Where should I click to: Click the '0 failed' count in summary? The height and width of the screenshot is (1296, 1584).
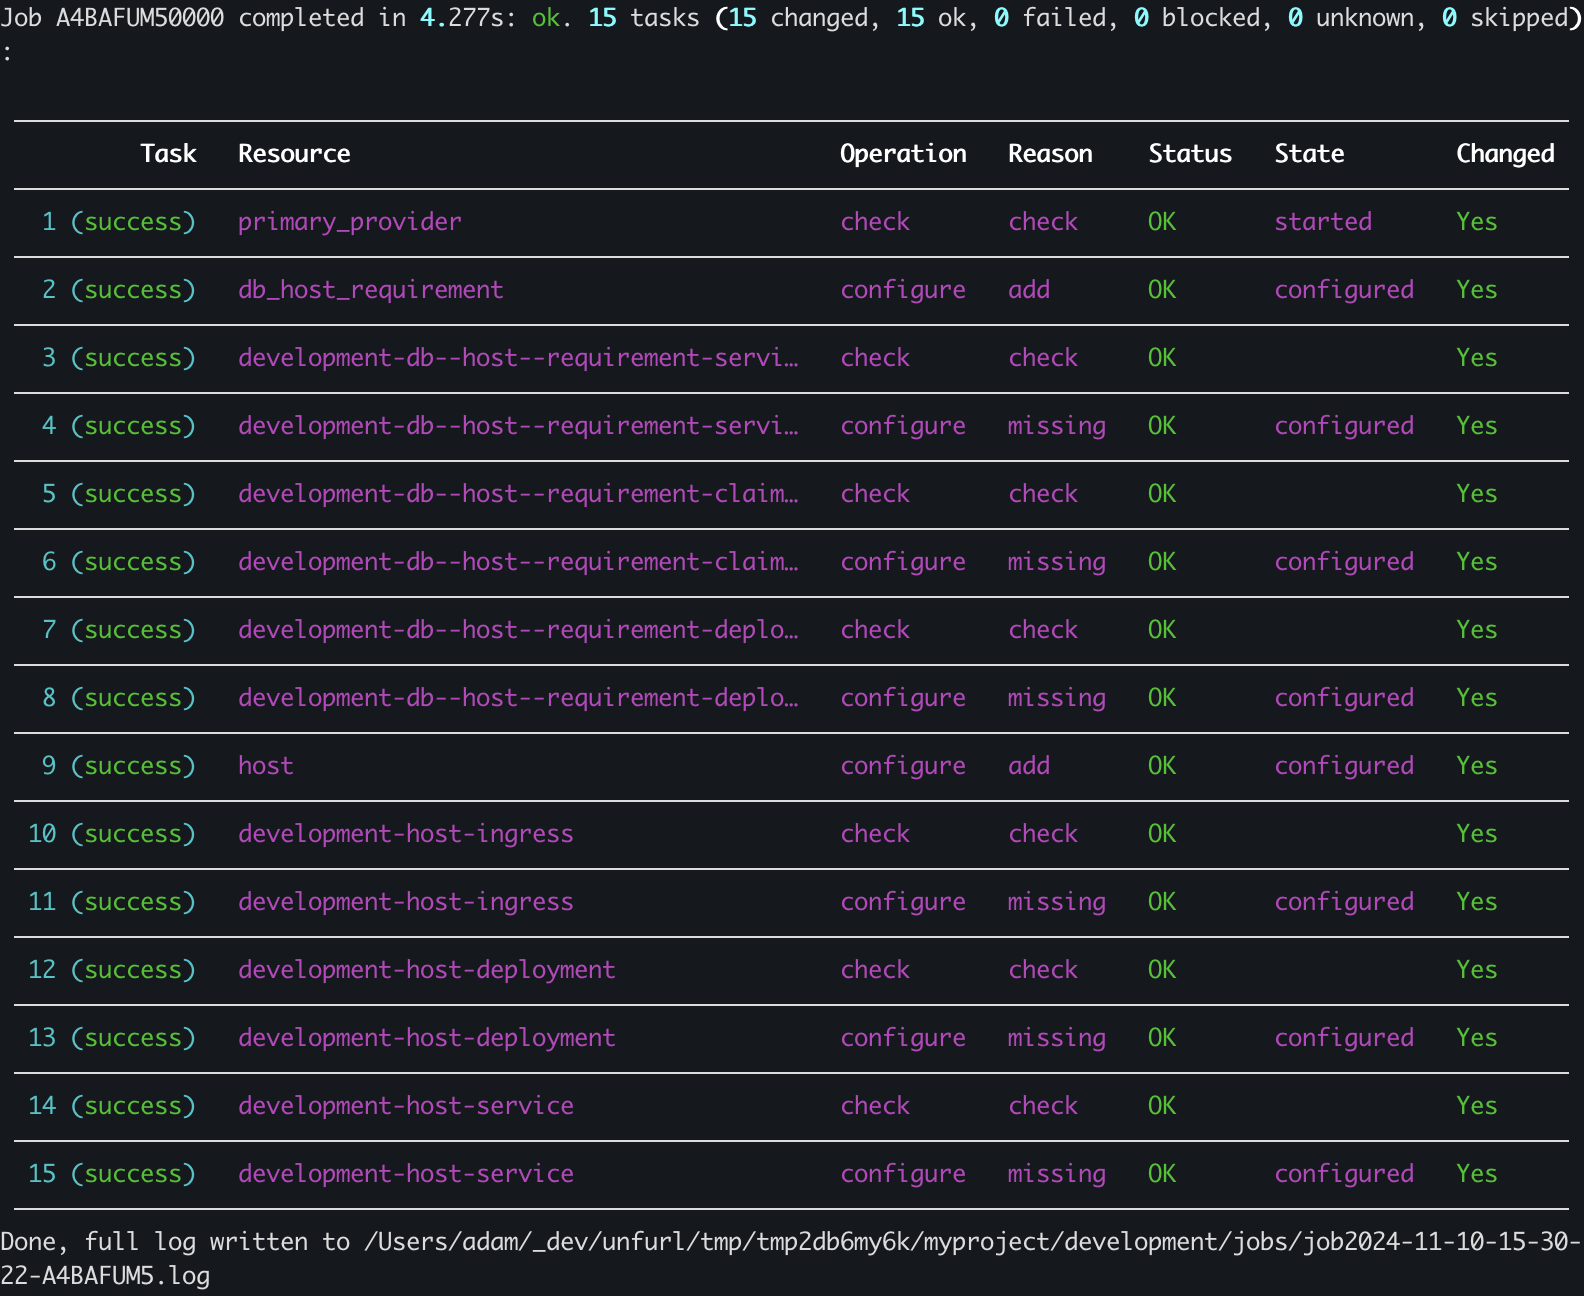(1050, 18)
